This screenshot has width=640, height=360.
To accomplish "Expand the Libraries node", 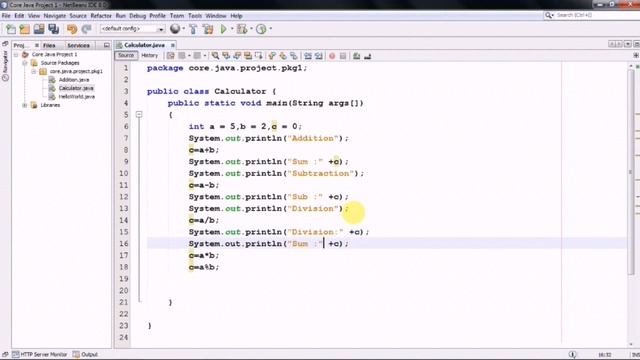I will tap(25, 105).
